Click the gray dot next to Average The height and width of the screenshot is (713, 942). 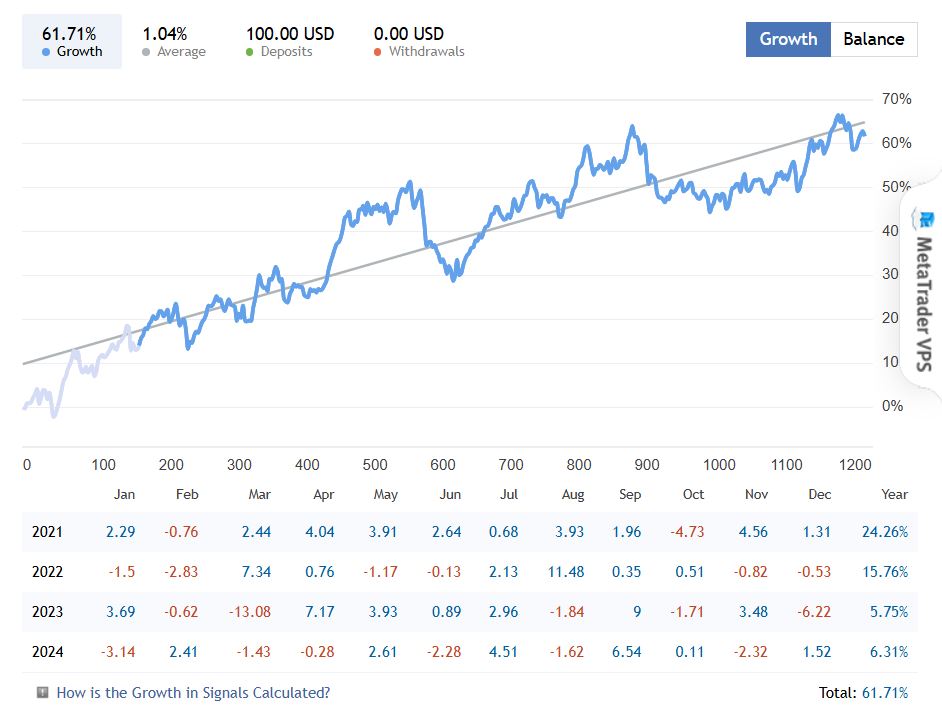(x=147, y=52)
